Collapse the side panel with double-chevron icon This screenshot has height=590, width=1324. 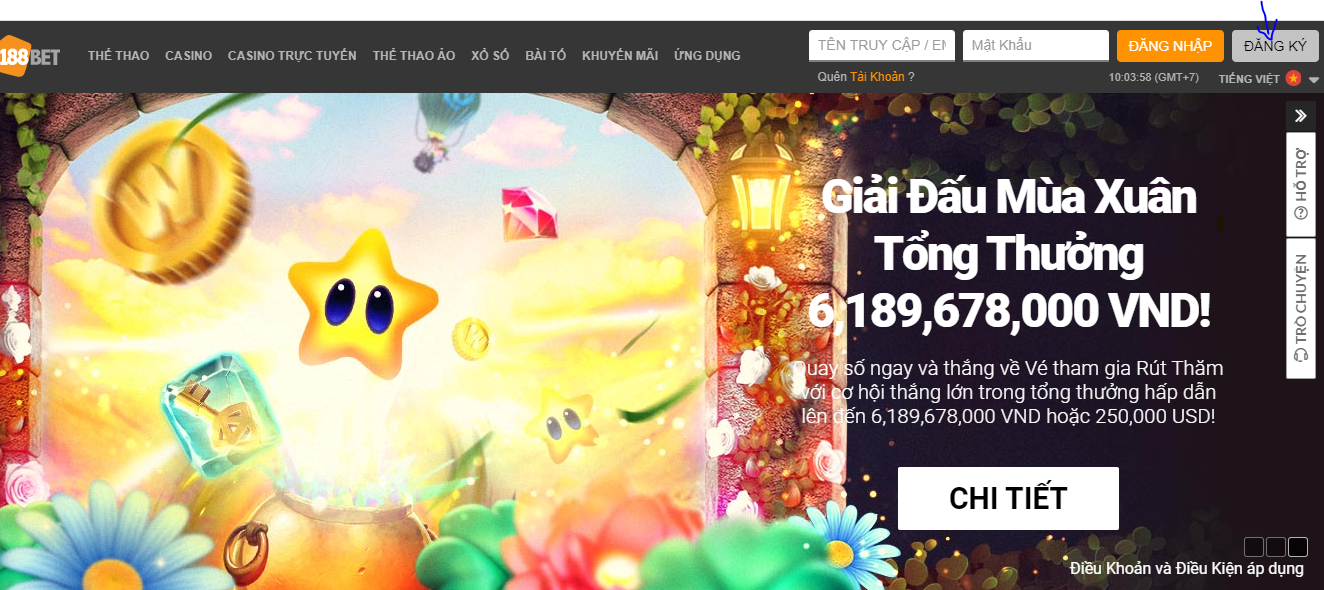coord(1300,116)
